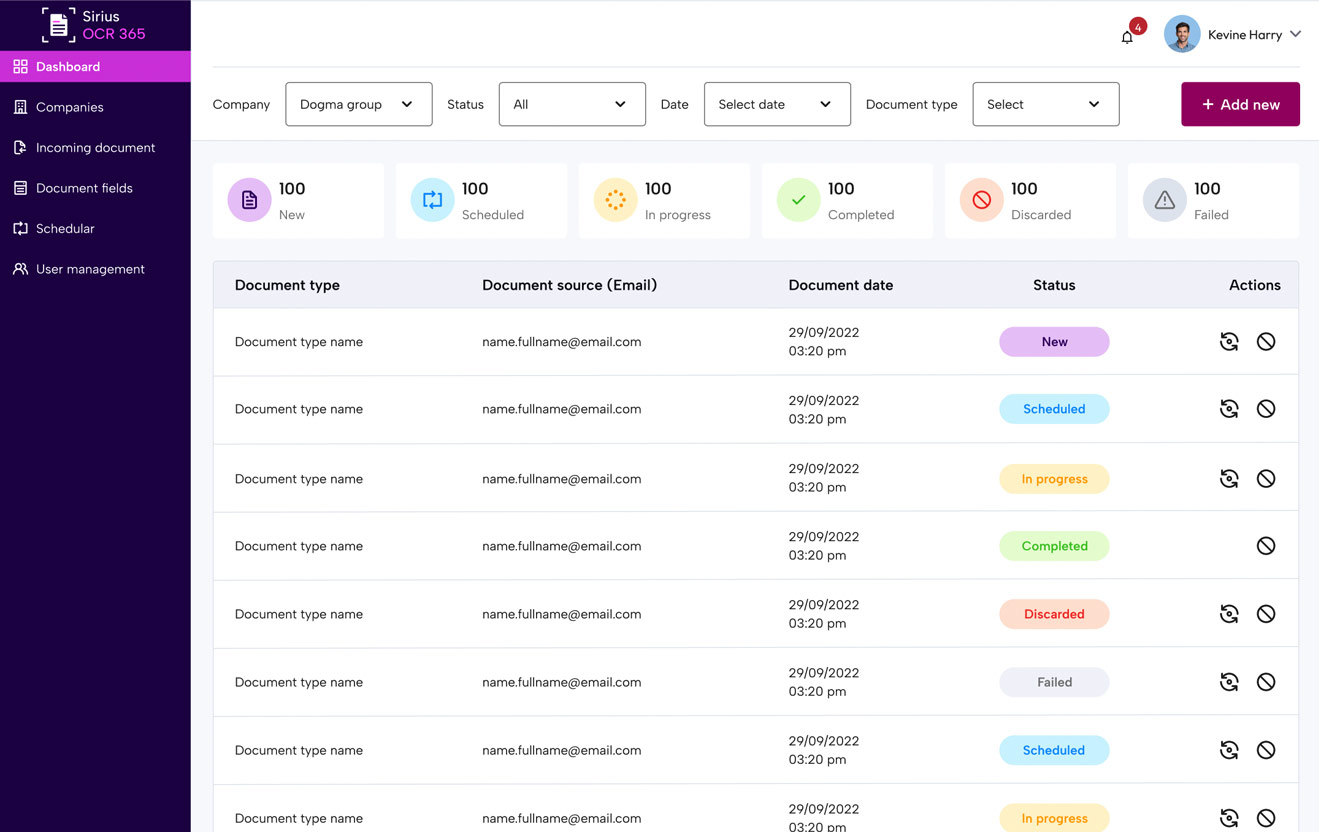Click the Scheduled summary card icon
1319x832 pixels.
[432, 200]
